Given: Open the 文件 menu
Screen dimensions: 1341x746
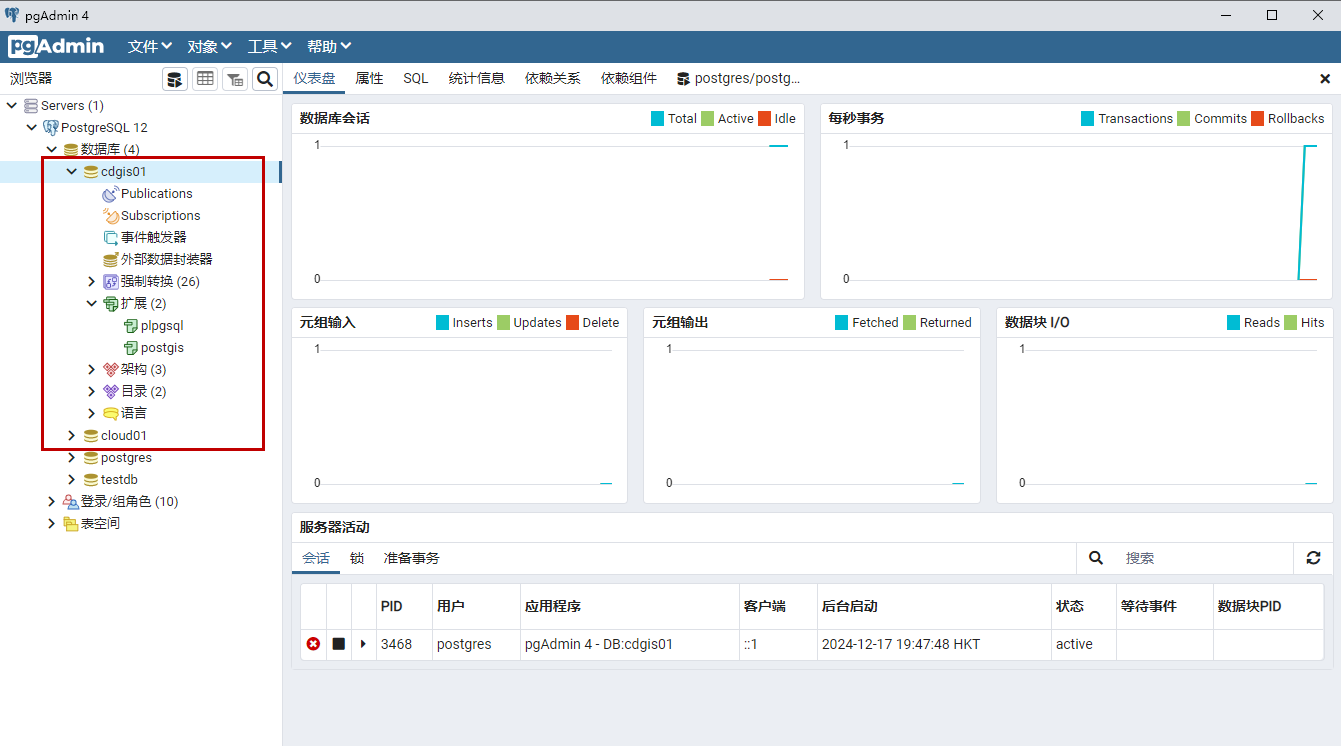Looking at the screenshot, I should (x=150, y=46).
